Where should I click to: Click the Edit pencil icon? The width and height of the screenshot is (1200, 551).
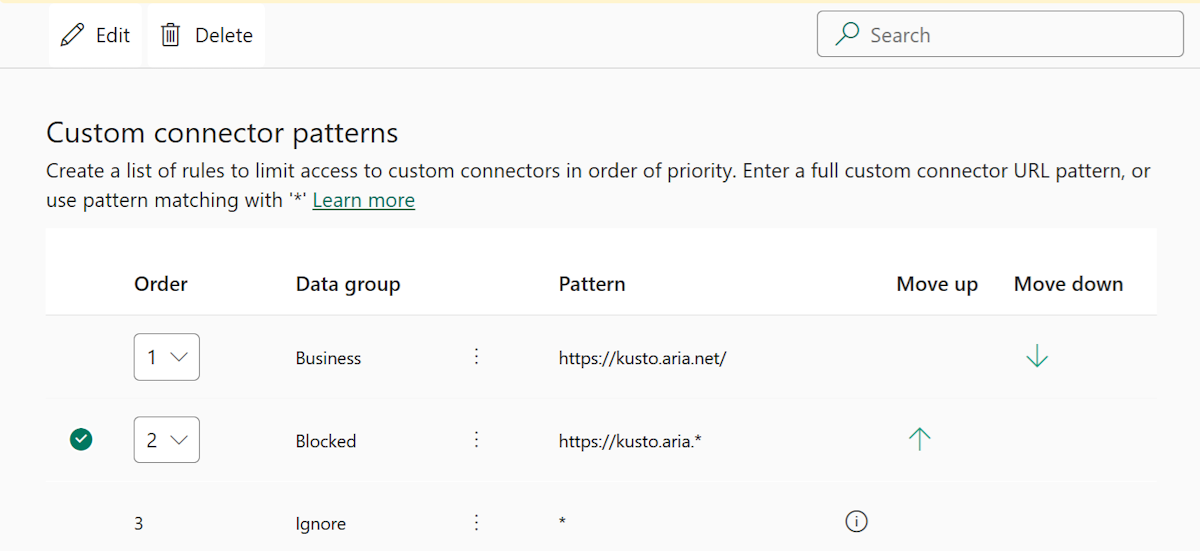click(x=72, y=35)
